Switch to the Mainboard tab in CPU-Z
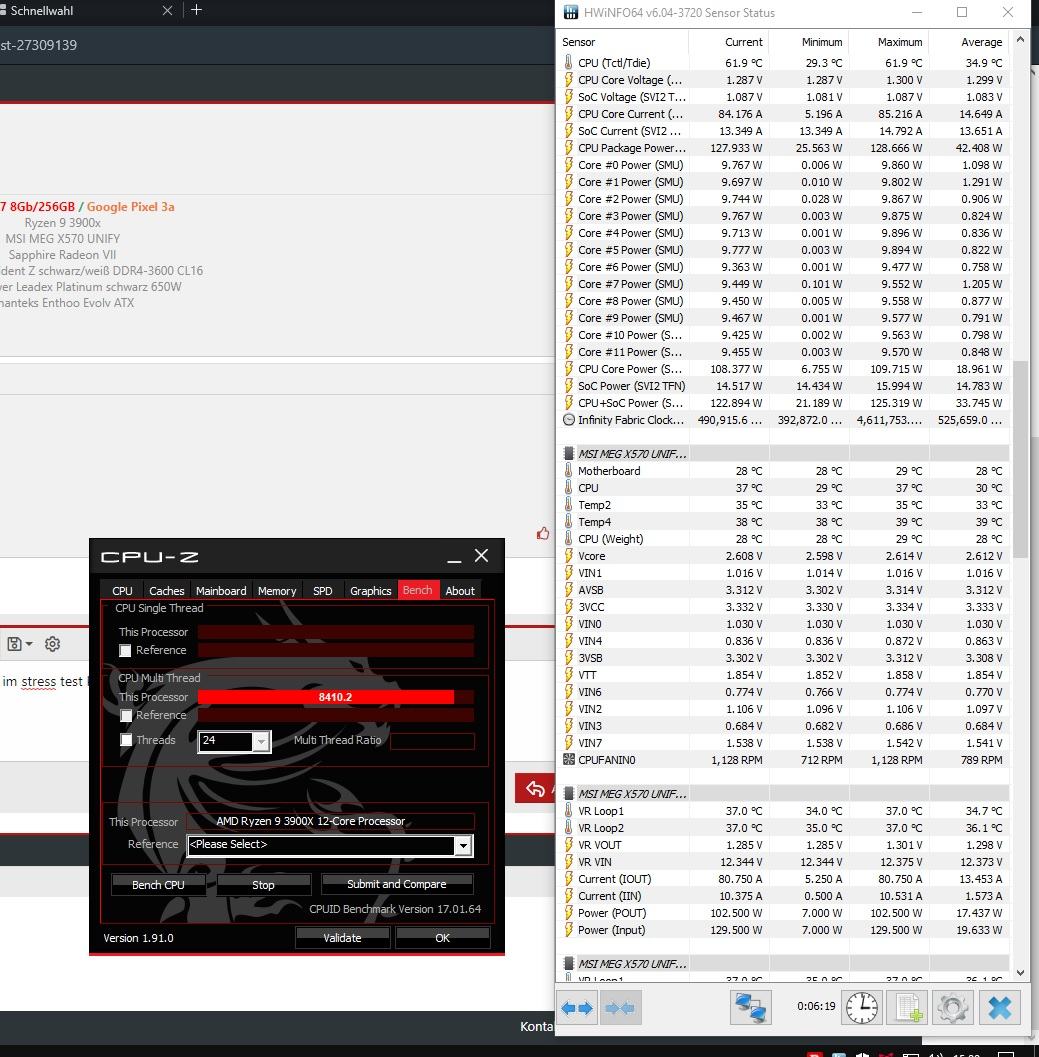1039x1057 pixels. coord(221,591)
